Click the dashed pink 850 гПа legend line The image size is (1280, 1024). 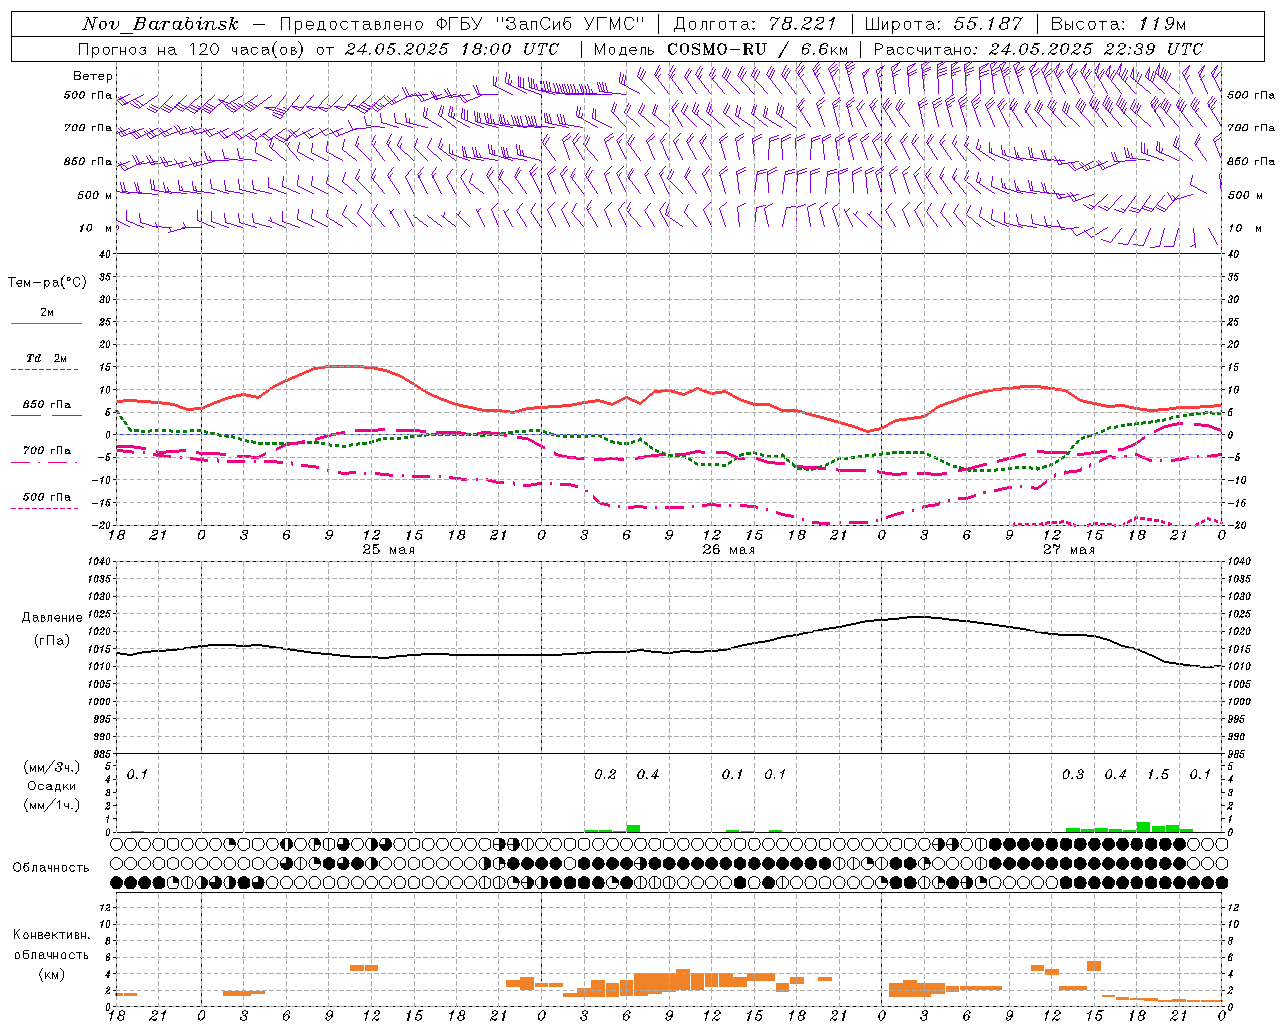44,415
